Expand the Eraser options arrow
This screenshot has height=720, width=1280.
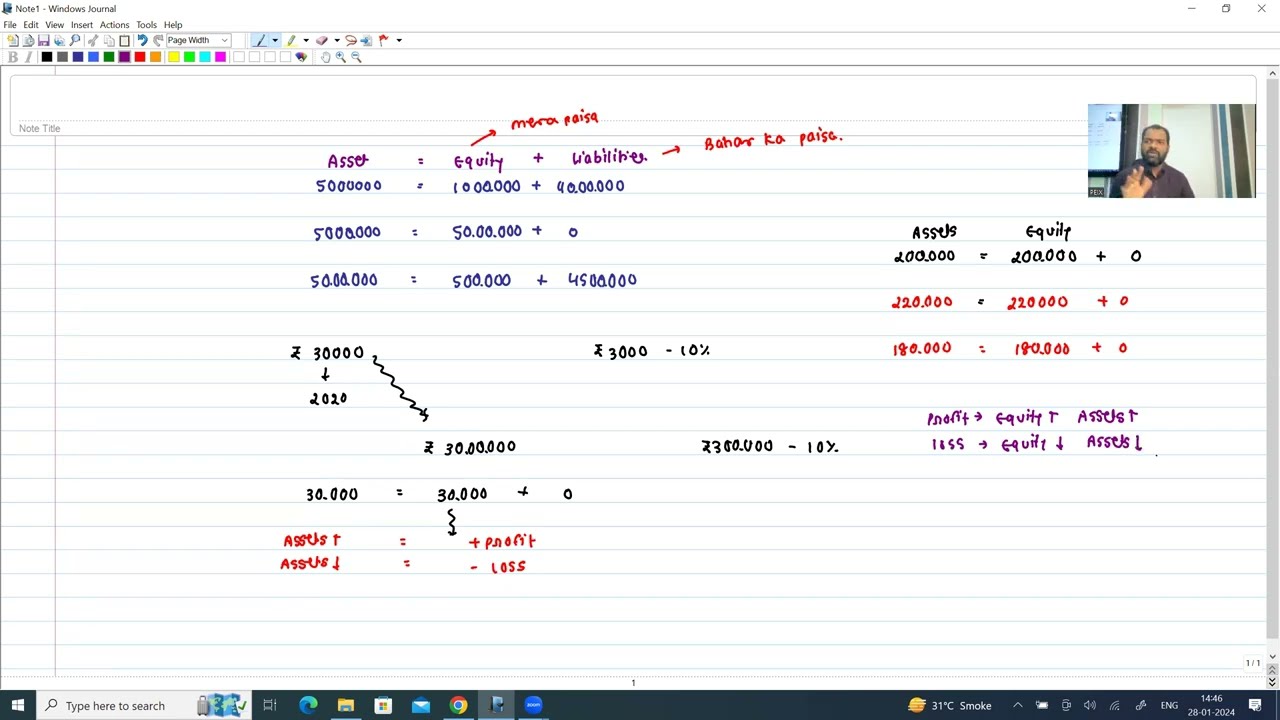tap(337, 40)
